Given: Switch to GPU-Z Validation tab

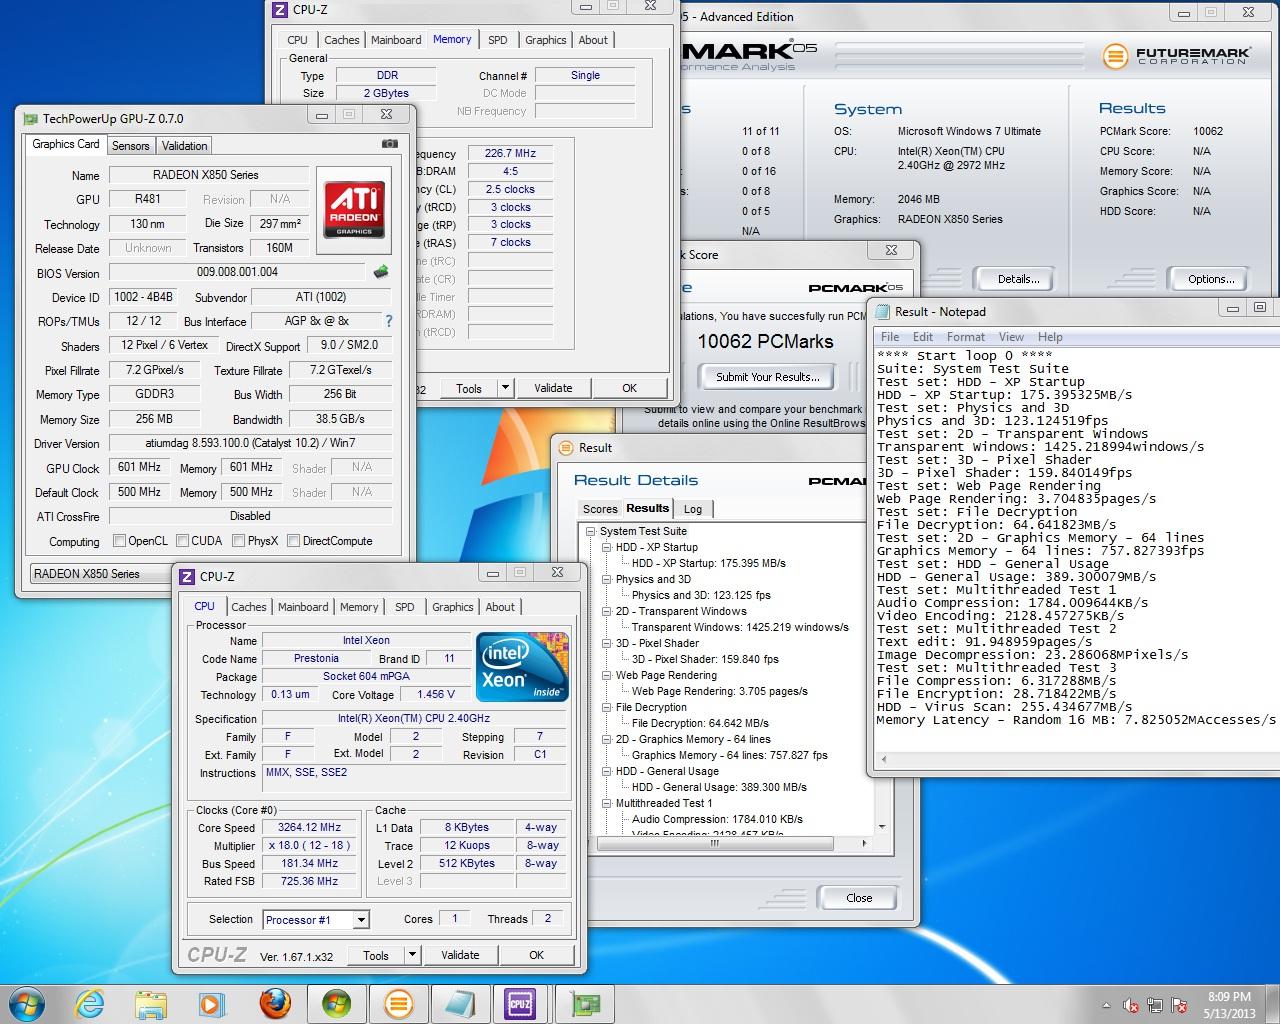Looking at the screenshot, I should (185, 145).
